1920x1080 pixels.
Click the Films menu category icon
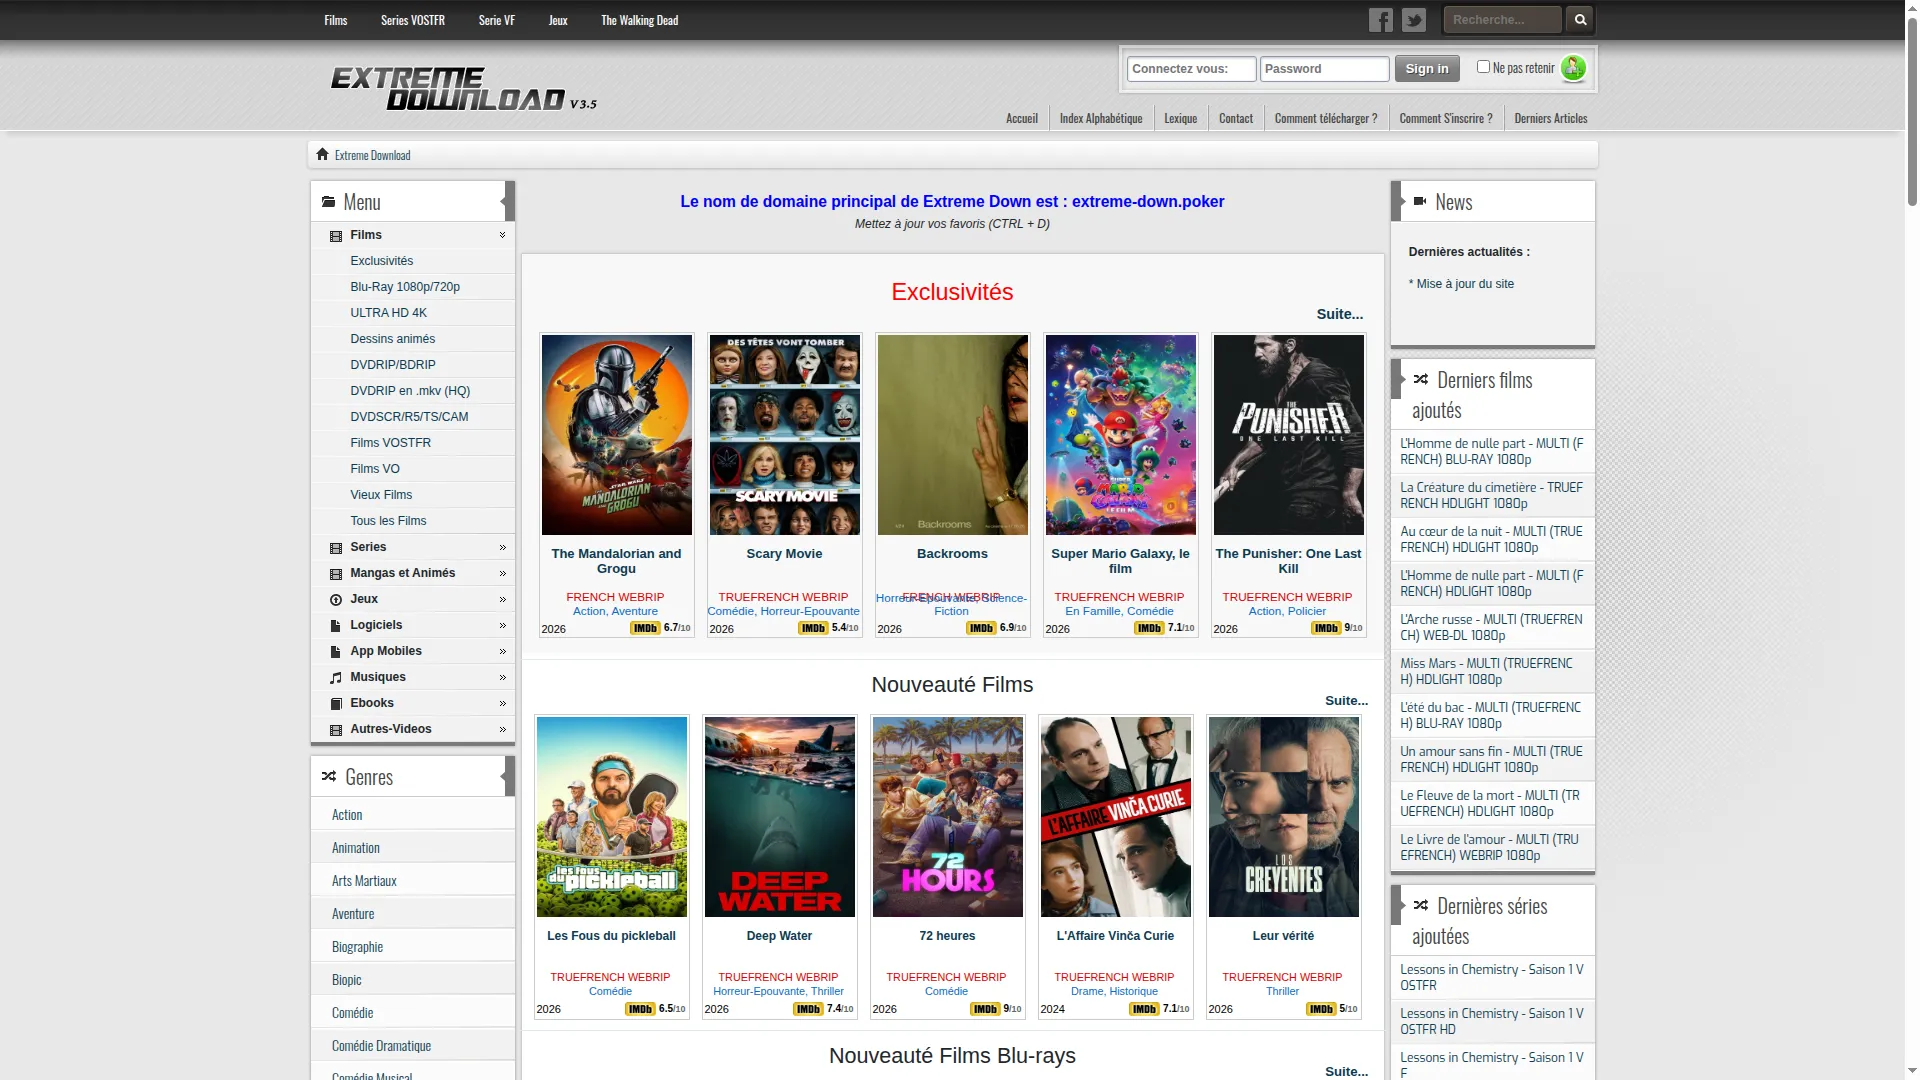(336, 236)
